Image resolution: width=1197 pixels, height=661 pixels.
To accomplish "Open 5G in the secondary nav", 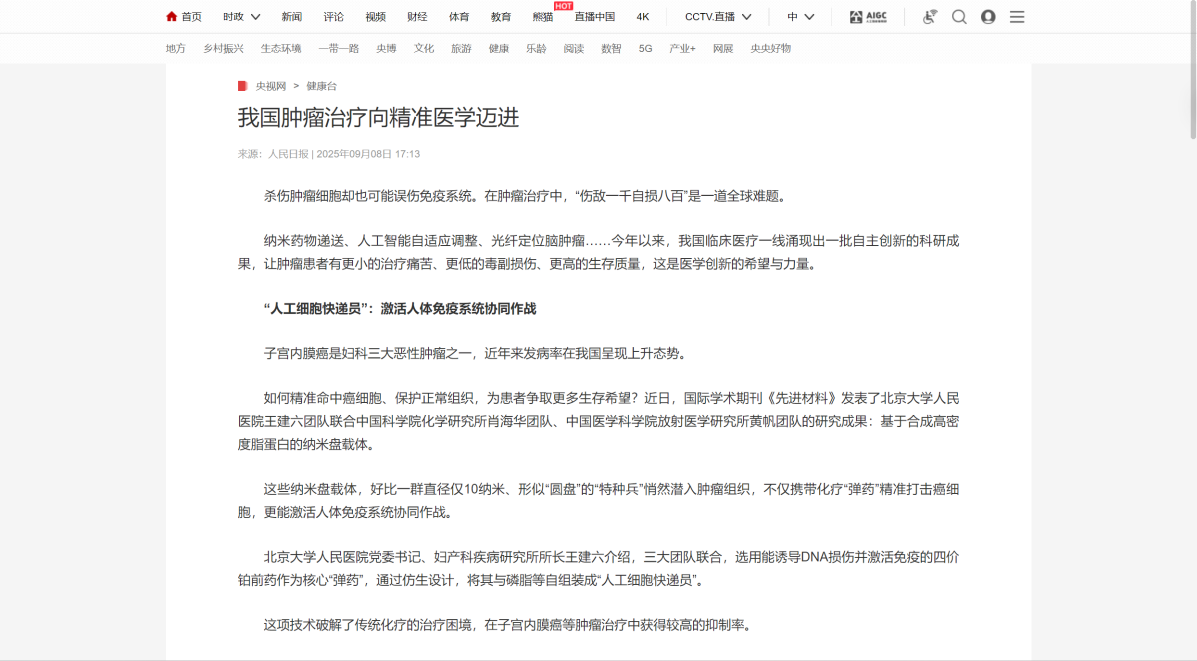I will click(645, 48).
